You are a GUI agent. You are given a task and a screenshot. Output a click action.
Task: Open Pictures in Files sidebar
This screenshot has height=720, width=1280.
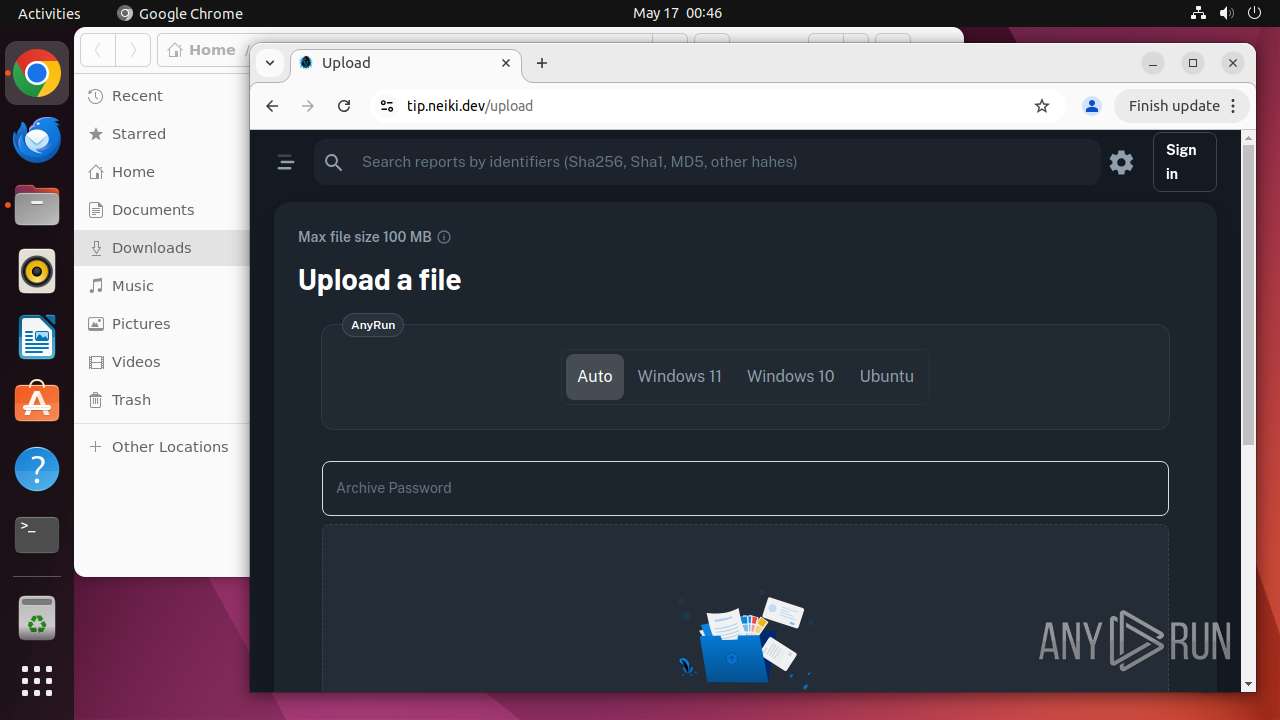162,324
